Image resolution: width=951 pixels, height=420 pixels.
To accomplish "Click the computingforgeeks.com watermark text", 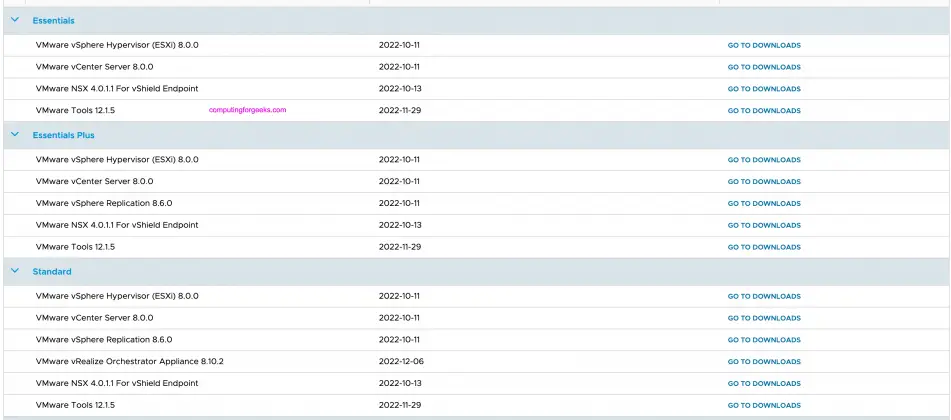I will point(247,111).
